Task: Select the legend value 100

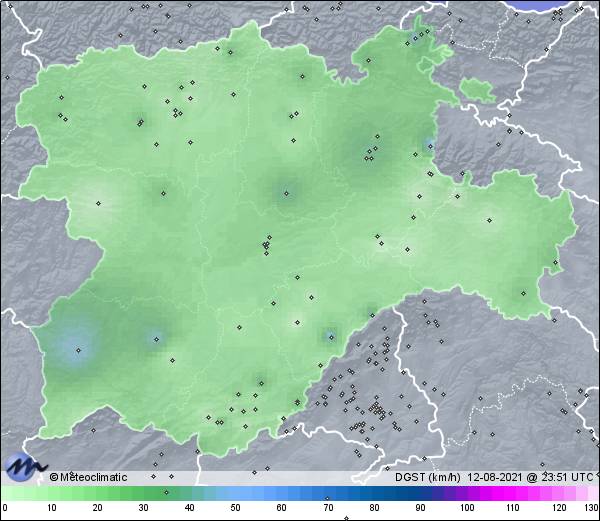Action: (x=467, y=508)
